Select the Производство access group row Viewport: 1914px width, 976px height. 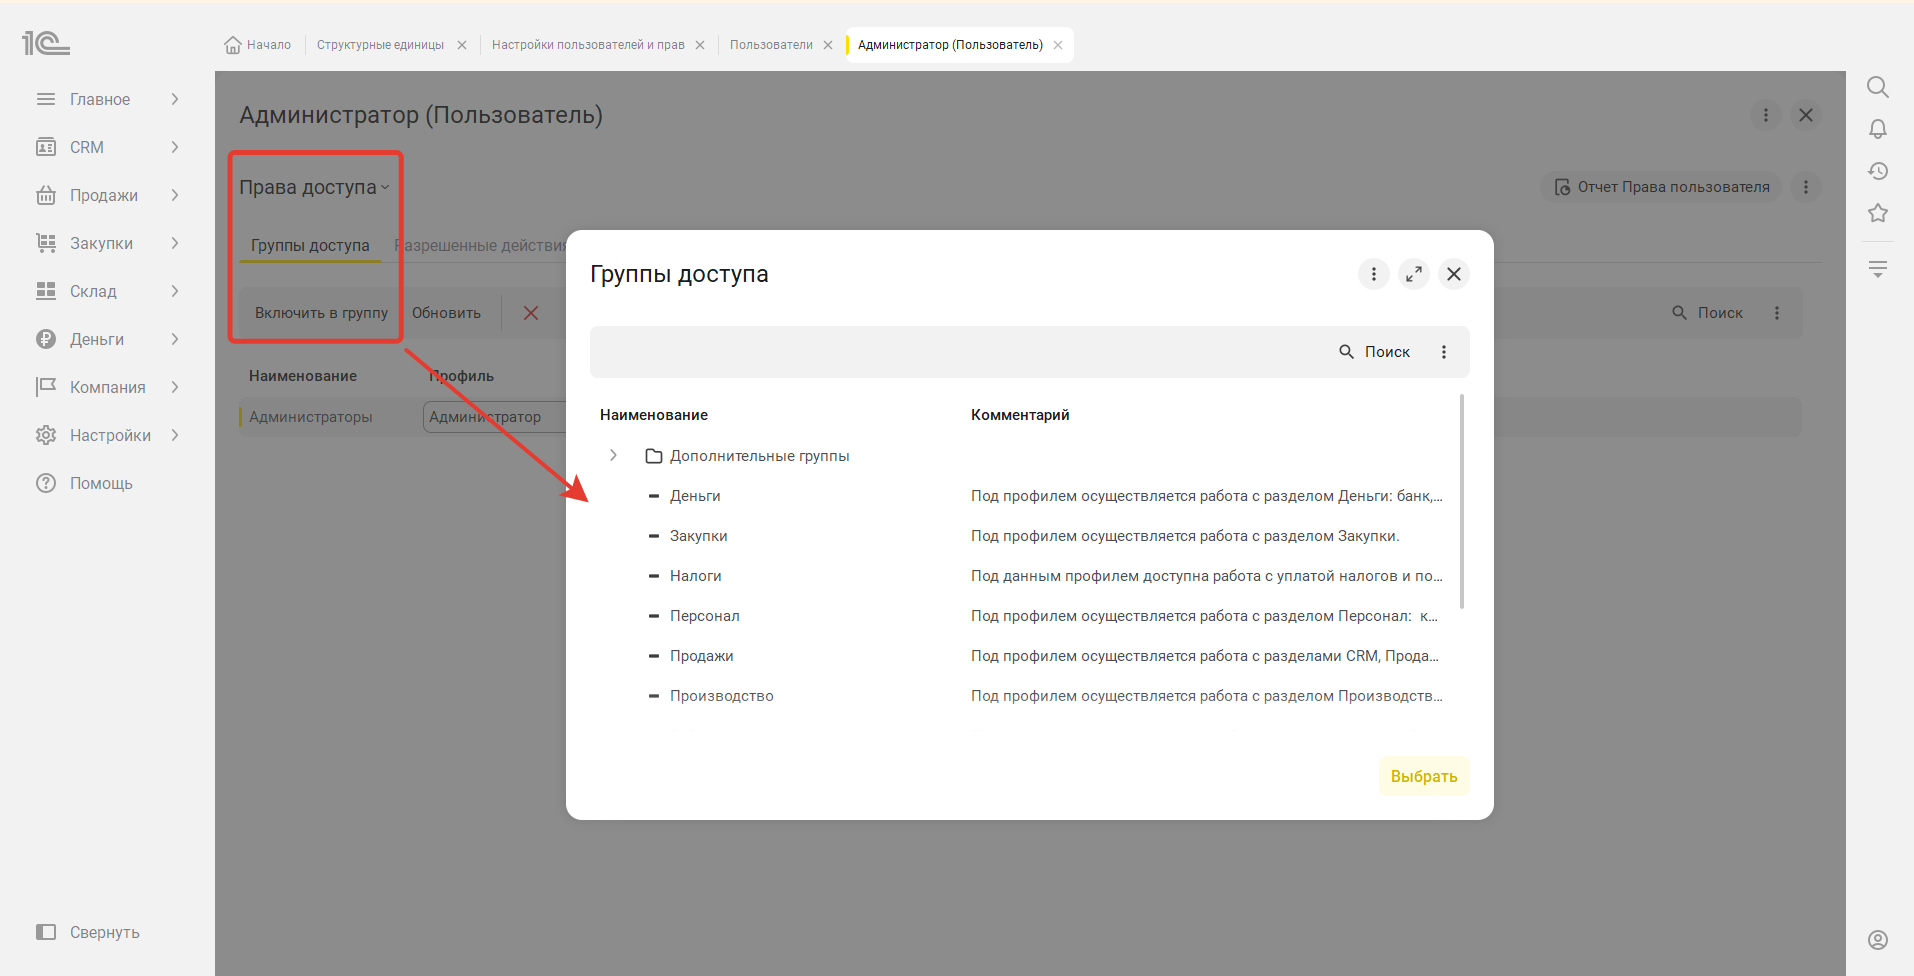(x=1025, y=696)
